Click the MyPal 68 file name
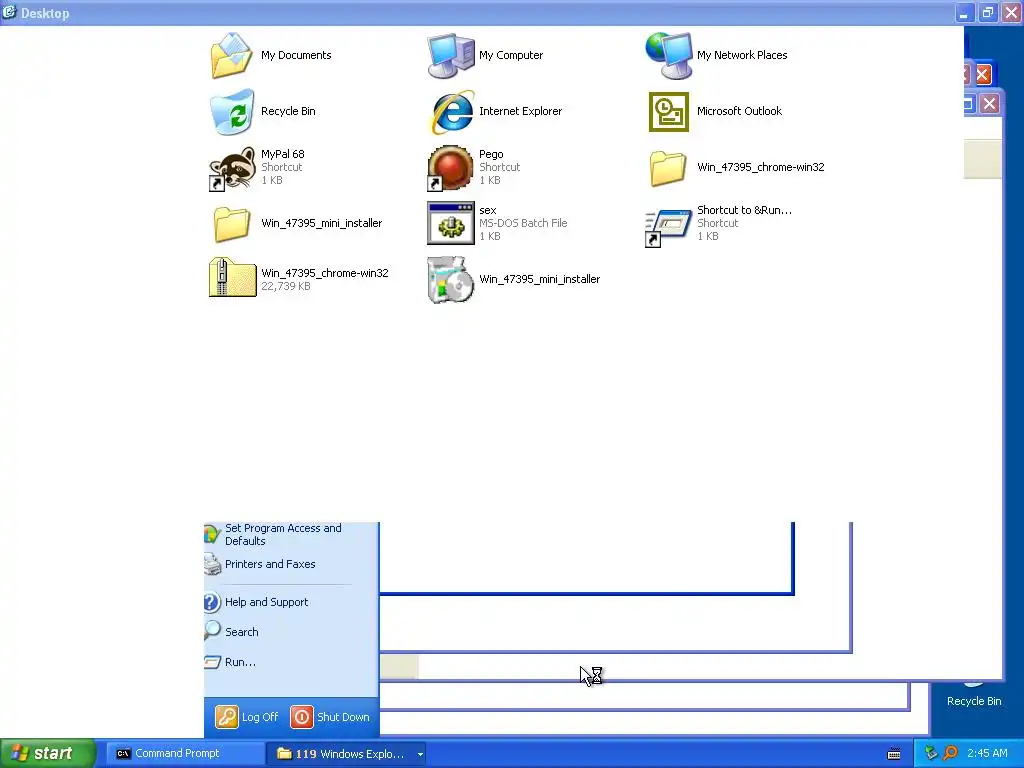 [x=282, y=154]
